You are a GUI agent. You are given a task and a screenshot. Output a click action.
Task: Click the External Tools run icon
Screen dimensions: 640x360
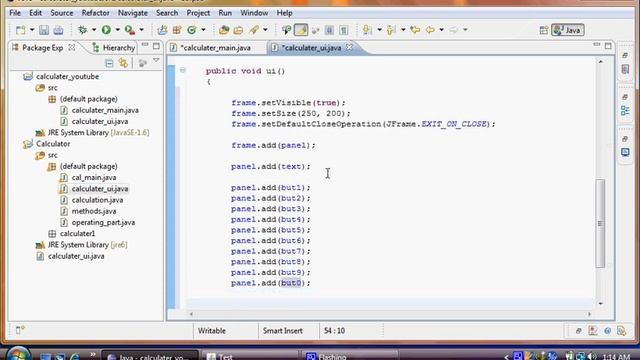(x=130, y=30)
